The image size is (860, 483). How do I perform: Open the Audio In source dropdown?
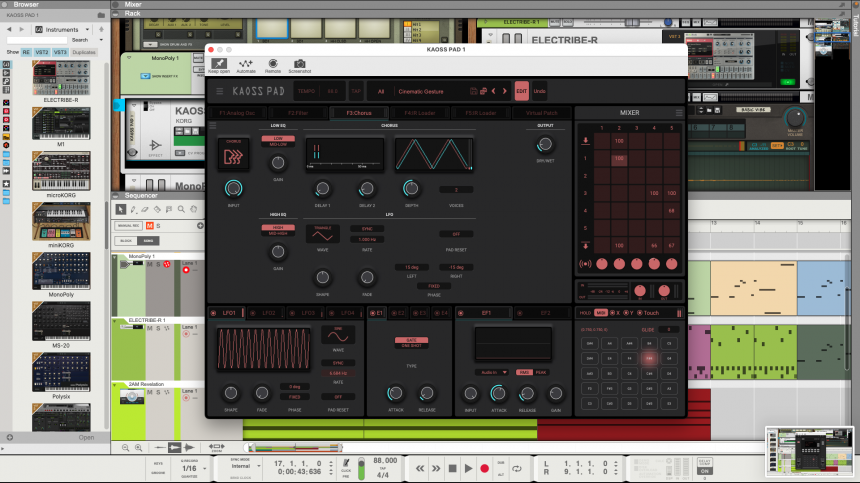coord(491,372)
